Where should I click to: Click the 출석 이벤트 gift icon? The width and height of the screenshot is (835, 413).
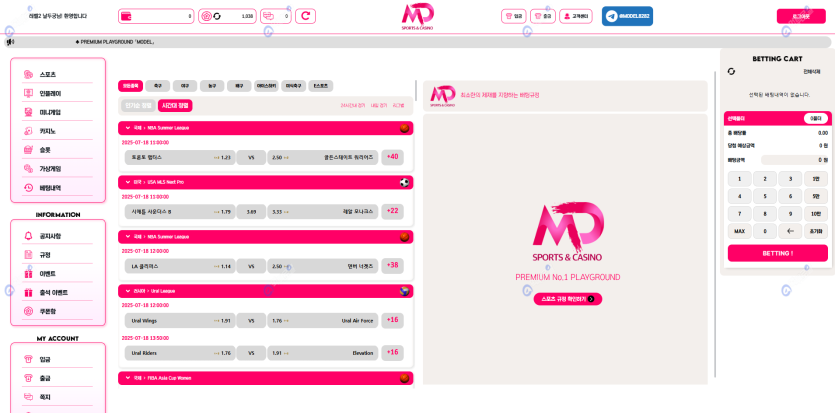point(29,292)
